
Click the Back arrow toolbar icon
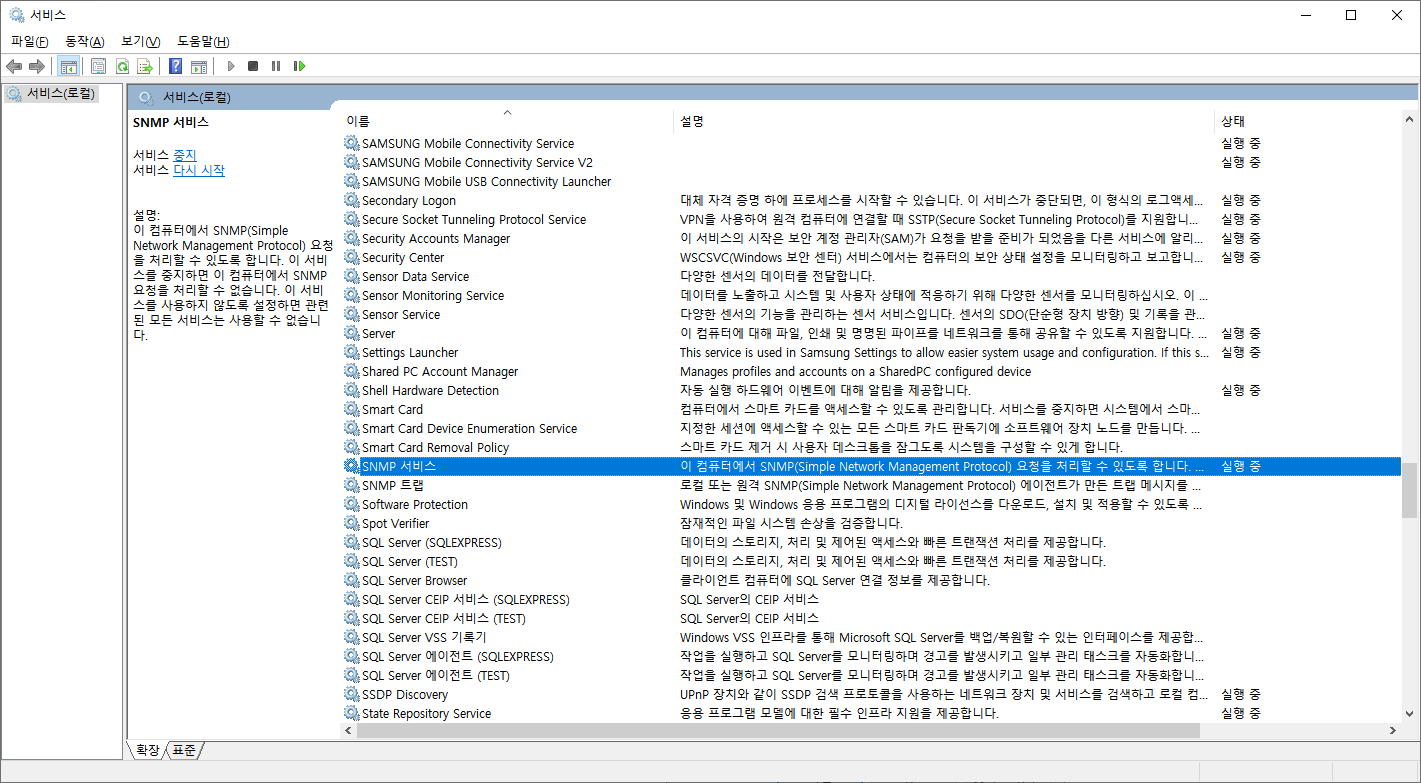pos(14,66)
